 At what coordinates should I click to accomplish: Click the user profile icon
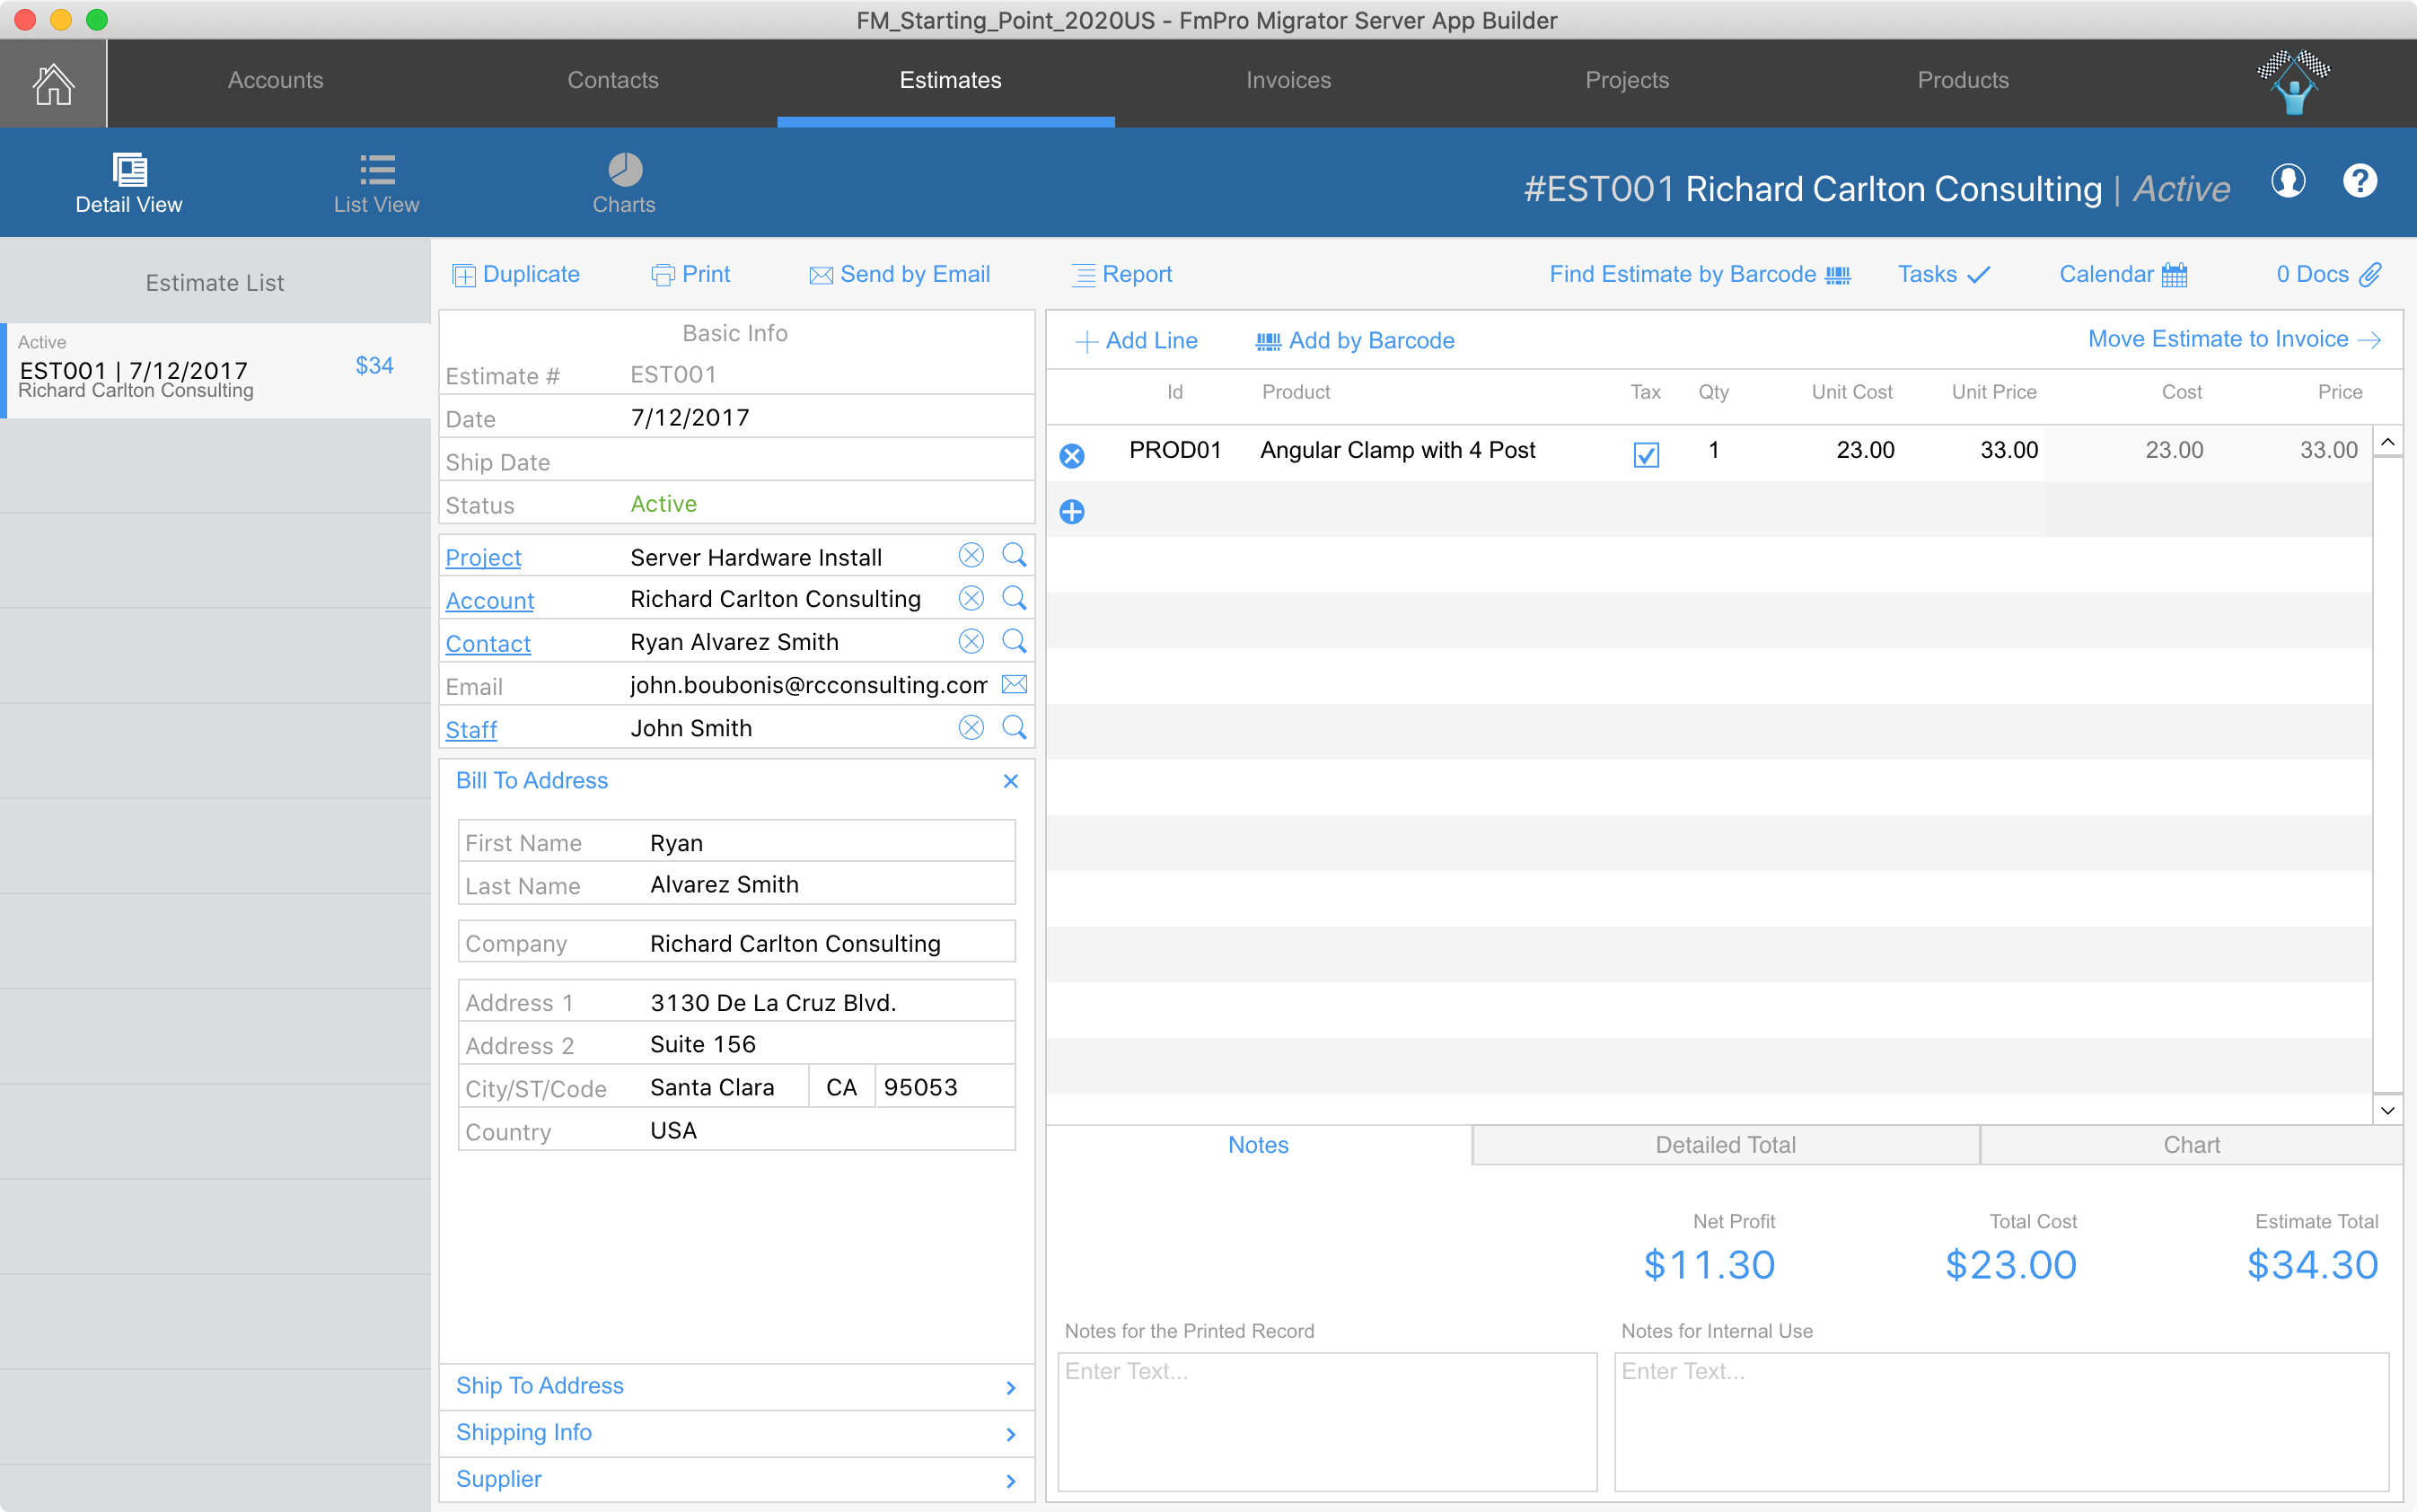coord(2288,181)
